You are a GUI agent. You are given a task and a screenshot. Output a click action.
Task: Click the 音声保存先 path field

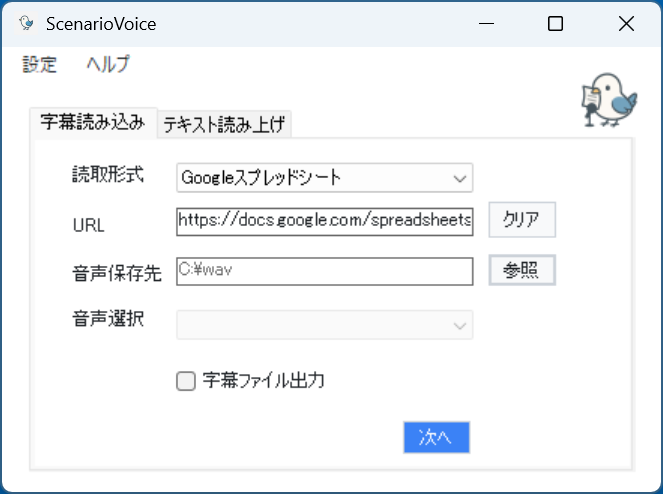pos(324,272)
